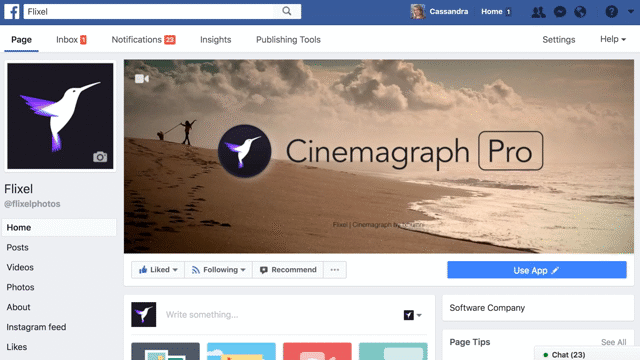This screenshot has height=360, width=640.
Task: Open the globe notifications icon
Action: (x=580, y=12)
